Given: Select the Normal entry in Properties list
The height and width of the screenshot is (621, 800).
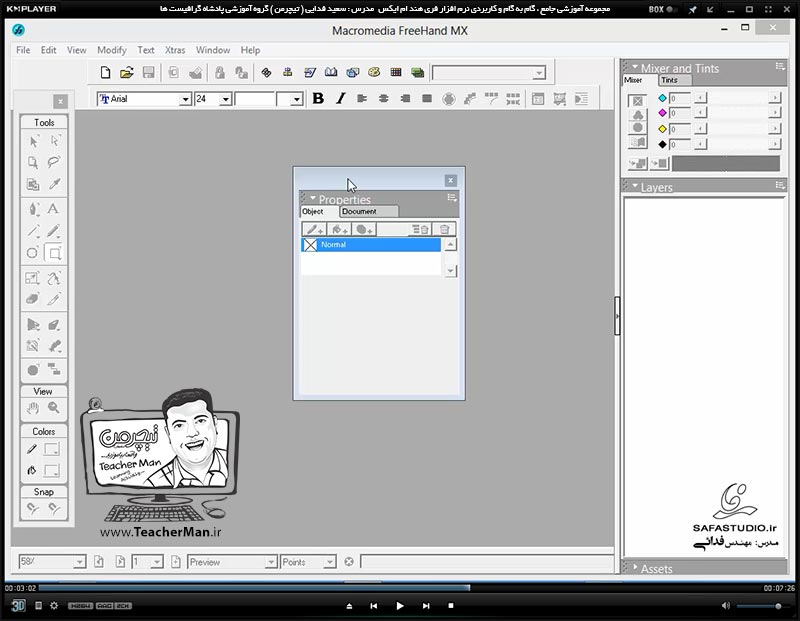Looking at the screenshot, I should point(371,245).
